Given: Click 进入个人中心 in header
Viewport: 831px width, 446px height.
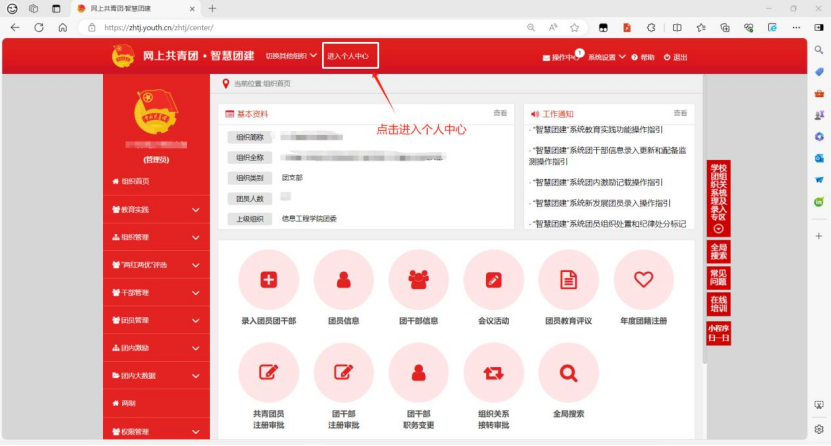Looking at the screenshot, I should (x=350, y=56).
